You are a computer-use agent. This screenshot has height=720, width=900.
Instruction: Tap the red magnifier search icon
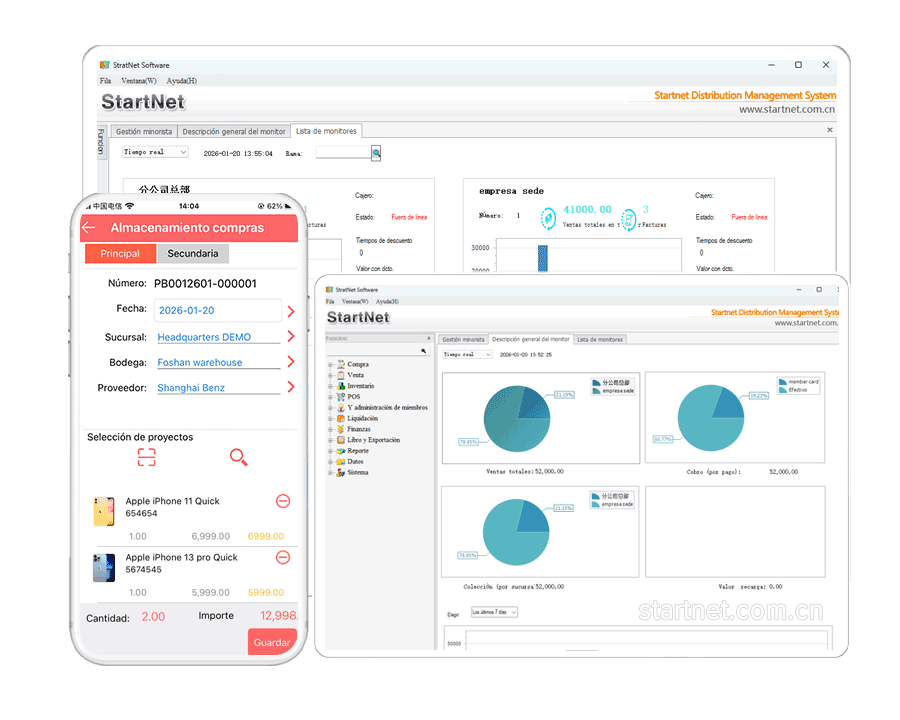pyautogui.click(x=238, y=457)
